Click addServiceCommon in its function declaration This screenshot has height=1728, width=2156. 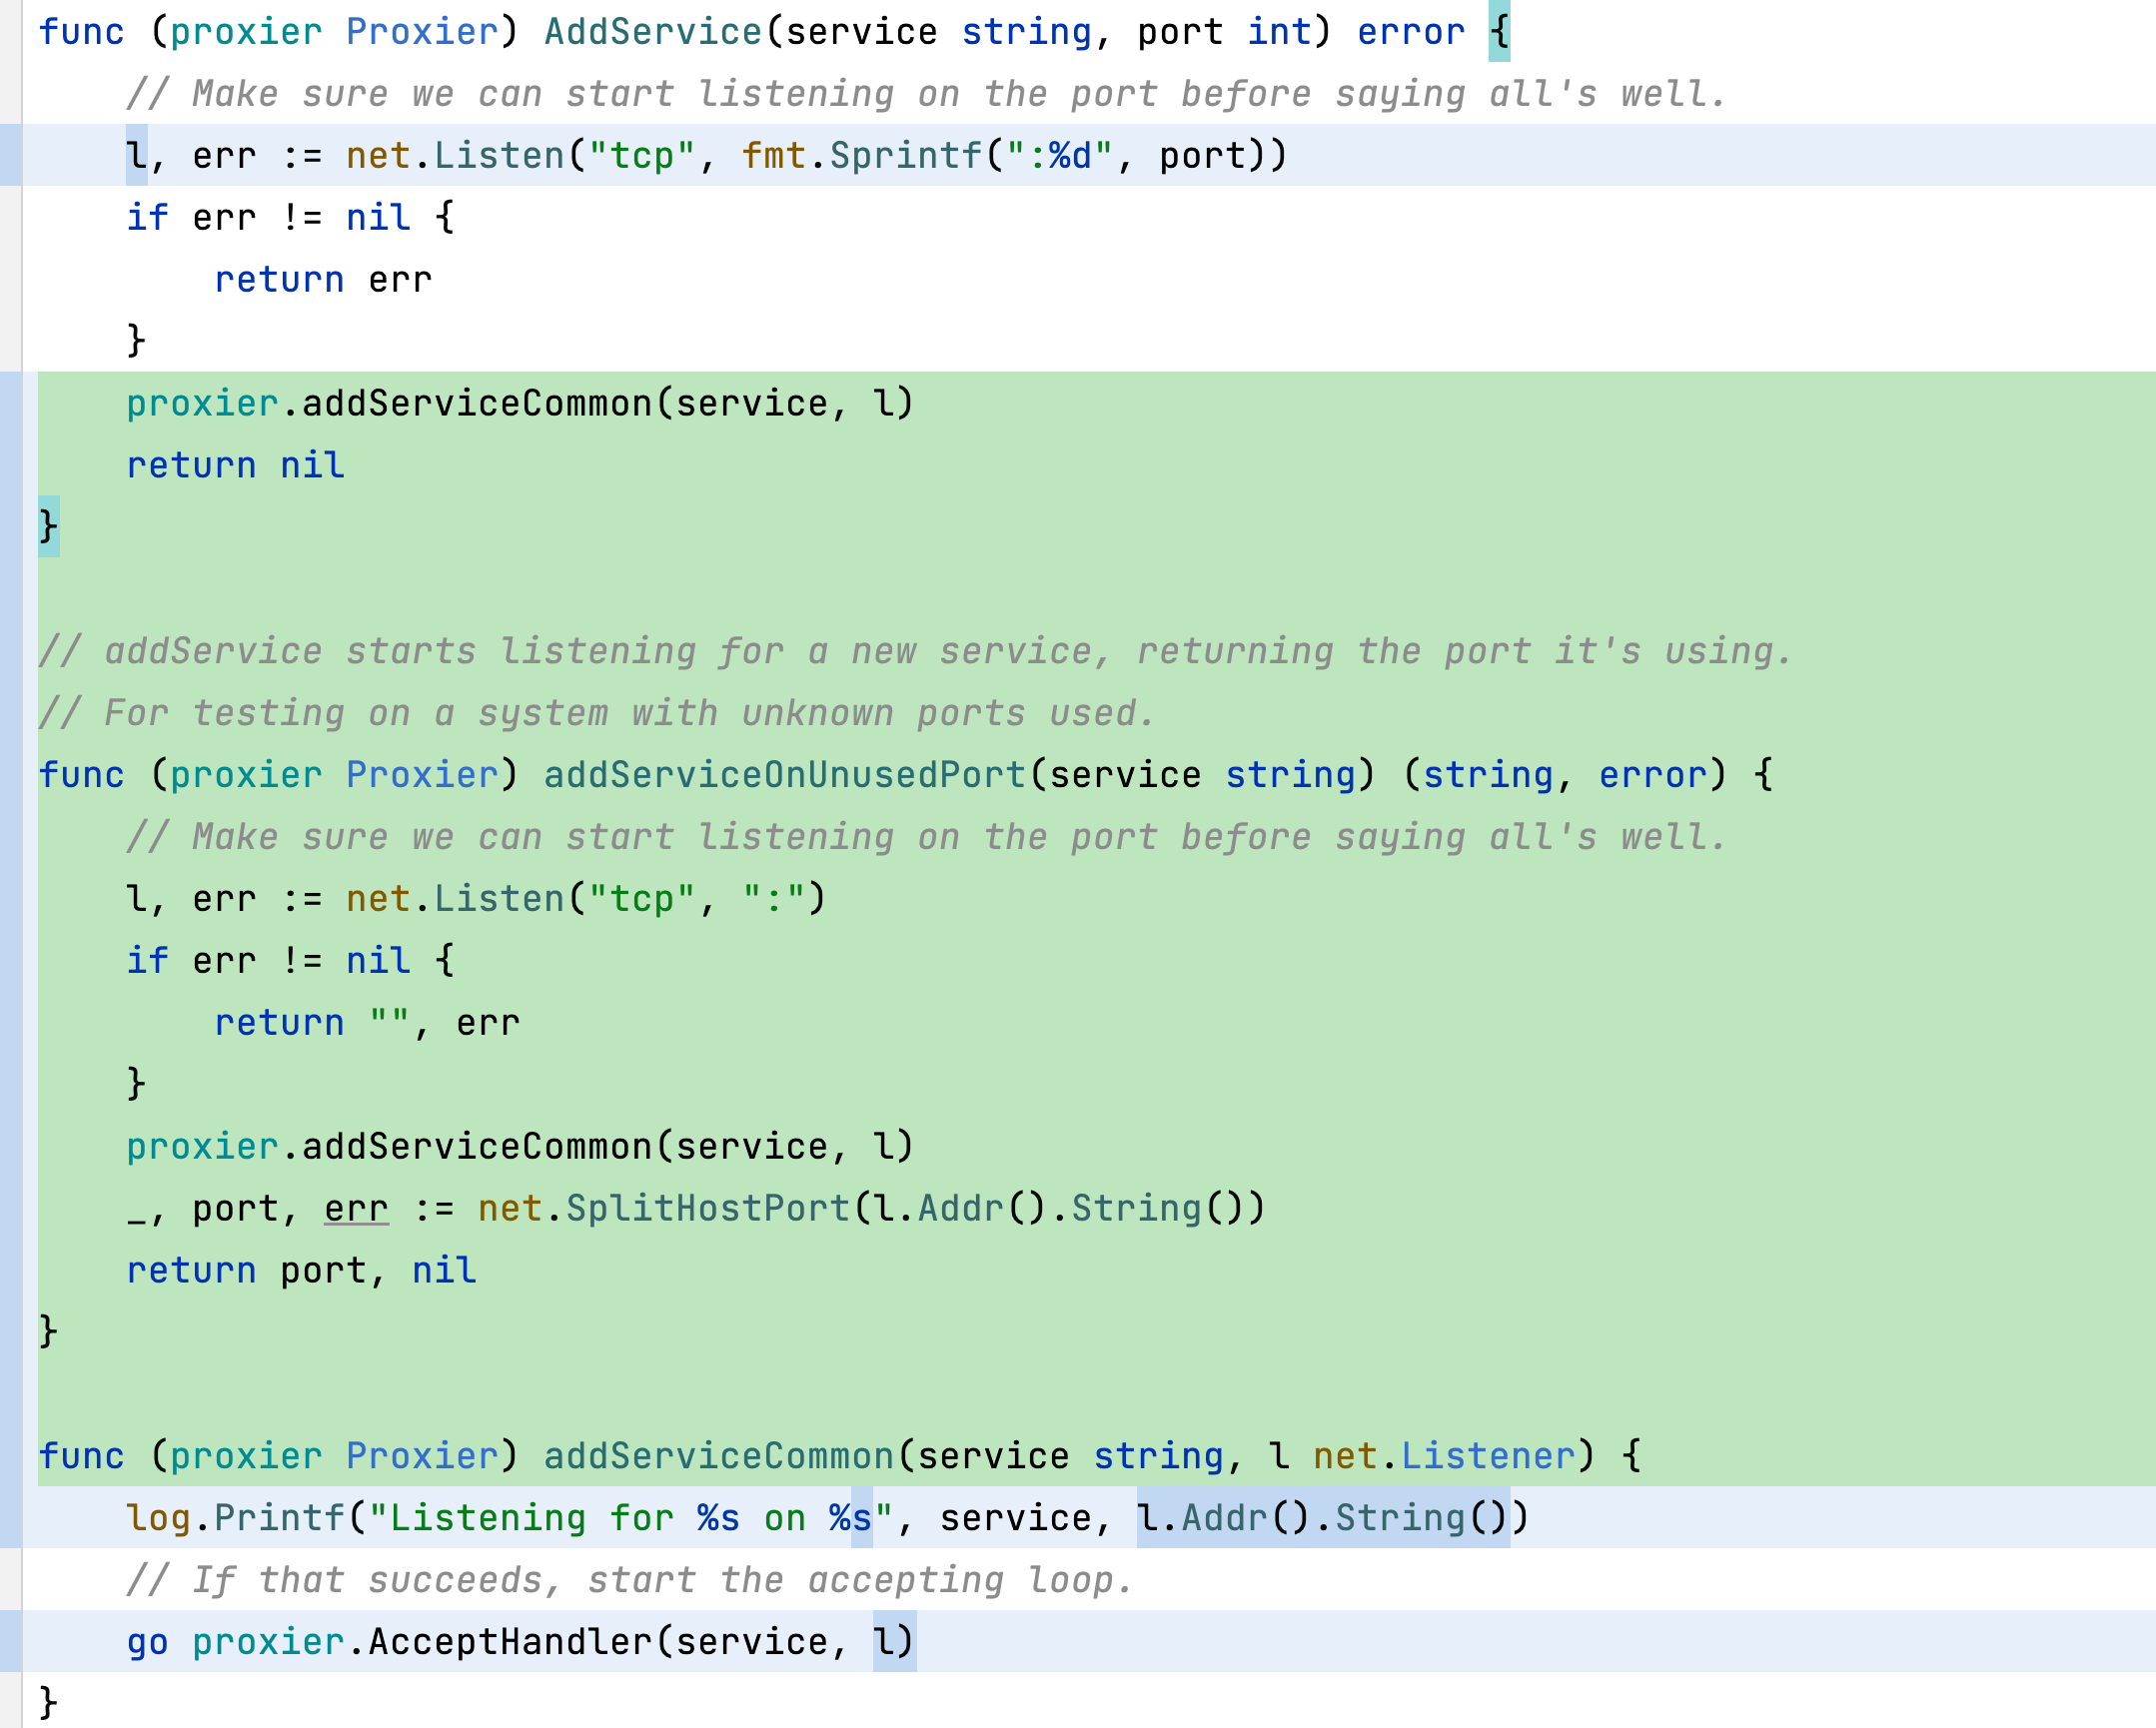click(x=718, y=1457)
